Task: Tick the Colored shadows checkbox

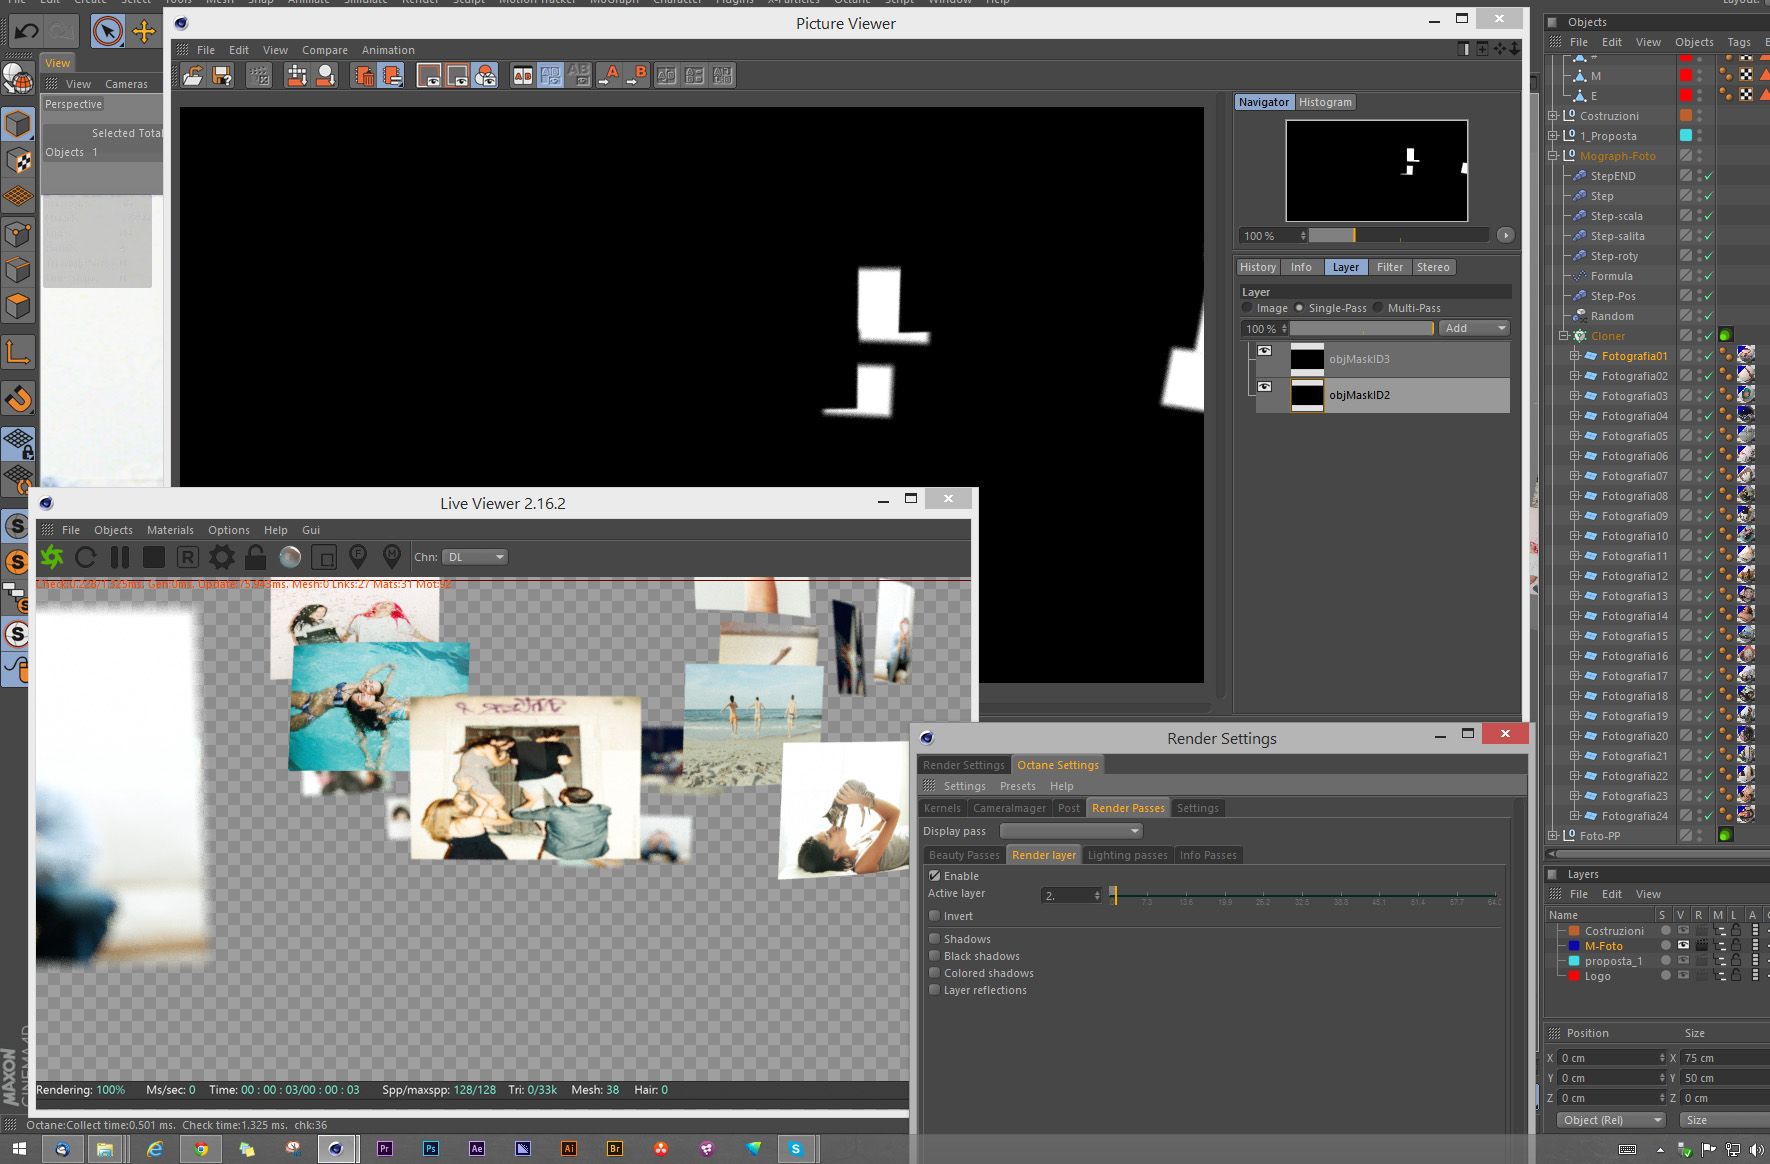Action: [x=935, y=973]
